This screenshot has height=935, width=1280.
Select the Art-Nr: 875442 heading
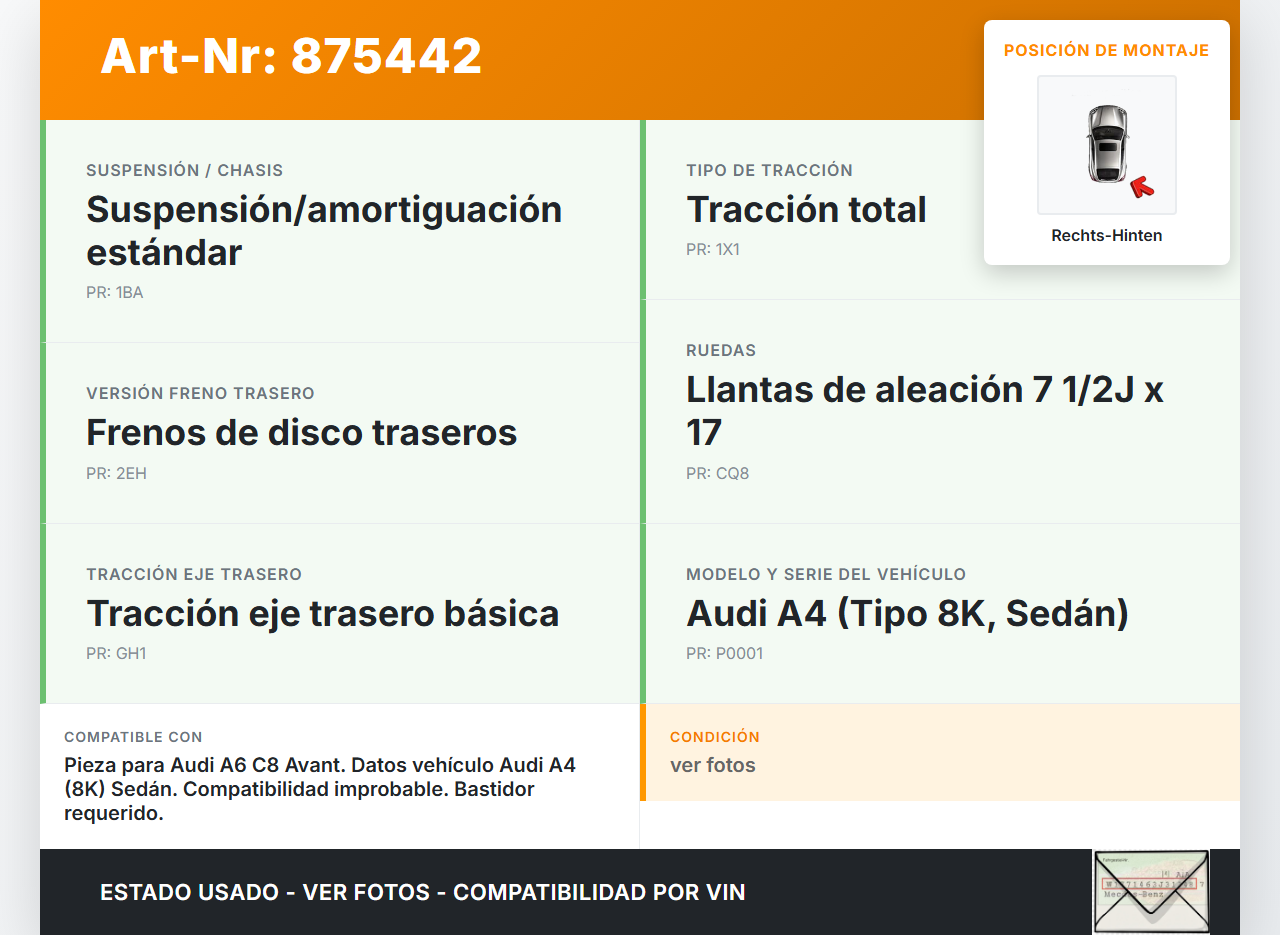[291, 56]
